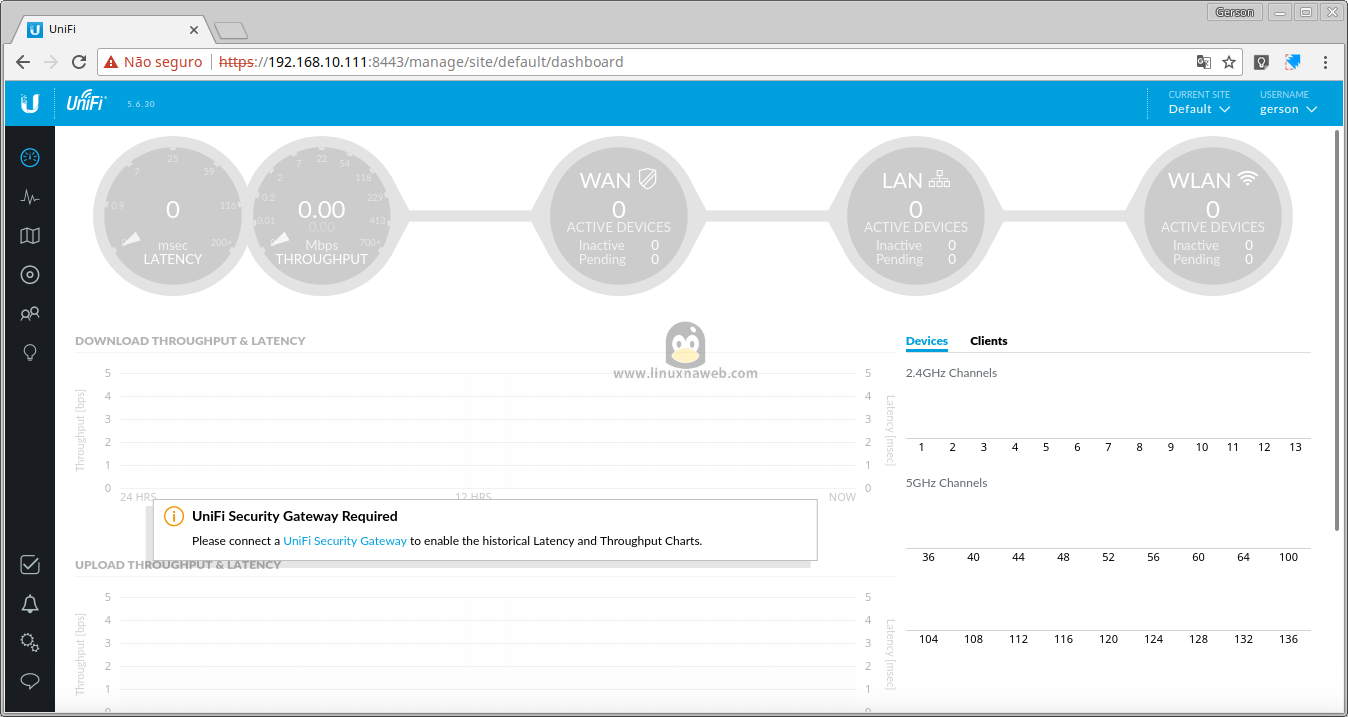The image size is (1348, 717).
Task: Click channel 136 in the 5GHz chart
Action: (1289, 639)
